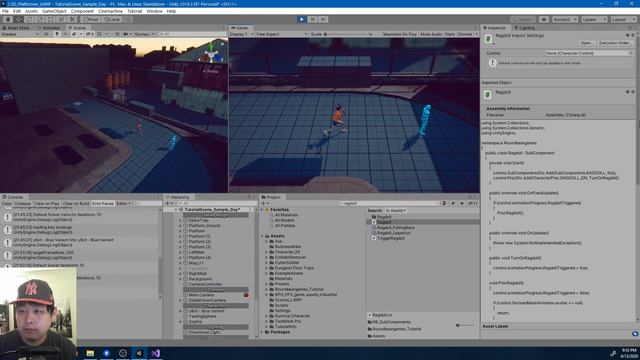Open the custom editor tools icon
This screenshot has height=360, width=640.
pyautogui.click(x=73, y=19)
